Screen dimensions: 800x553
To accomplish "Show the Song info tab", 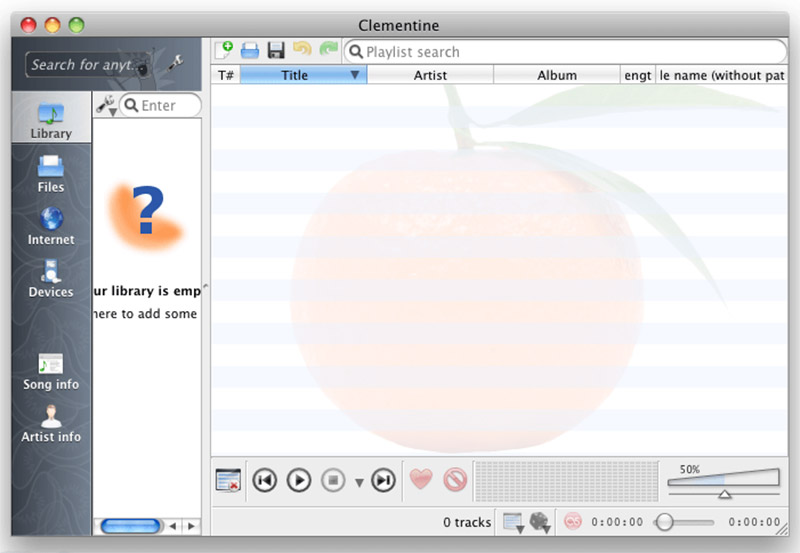I will (51, 371).
